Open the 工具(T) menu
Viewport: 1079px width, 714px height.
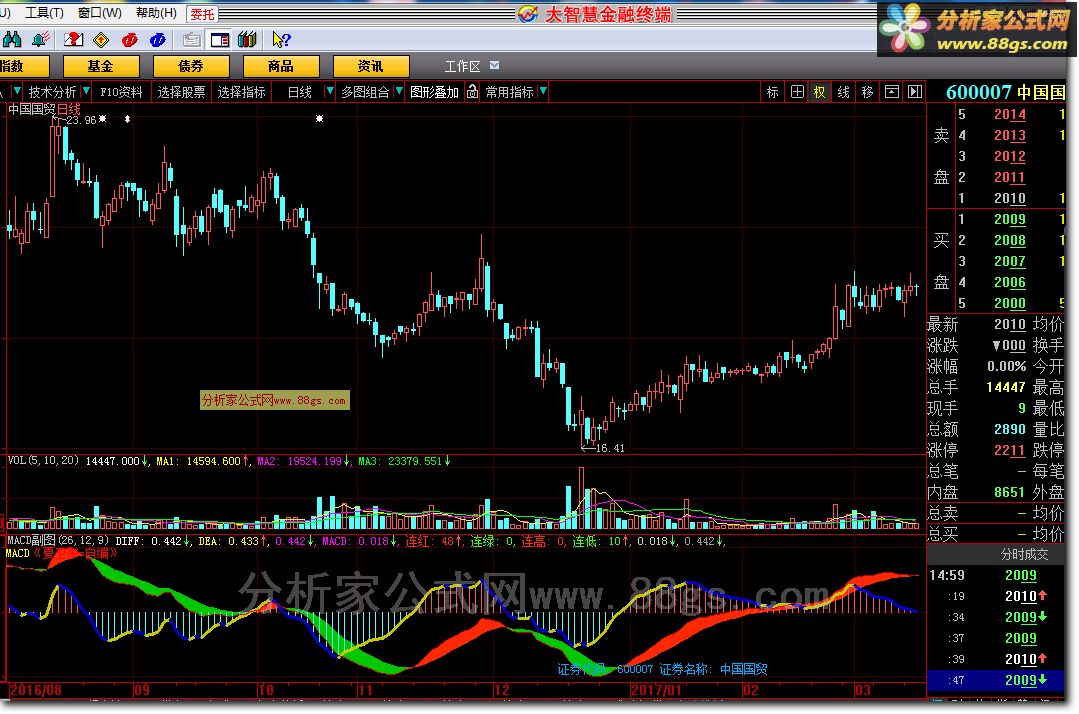click(x=44, y=13)
